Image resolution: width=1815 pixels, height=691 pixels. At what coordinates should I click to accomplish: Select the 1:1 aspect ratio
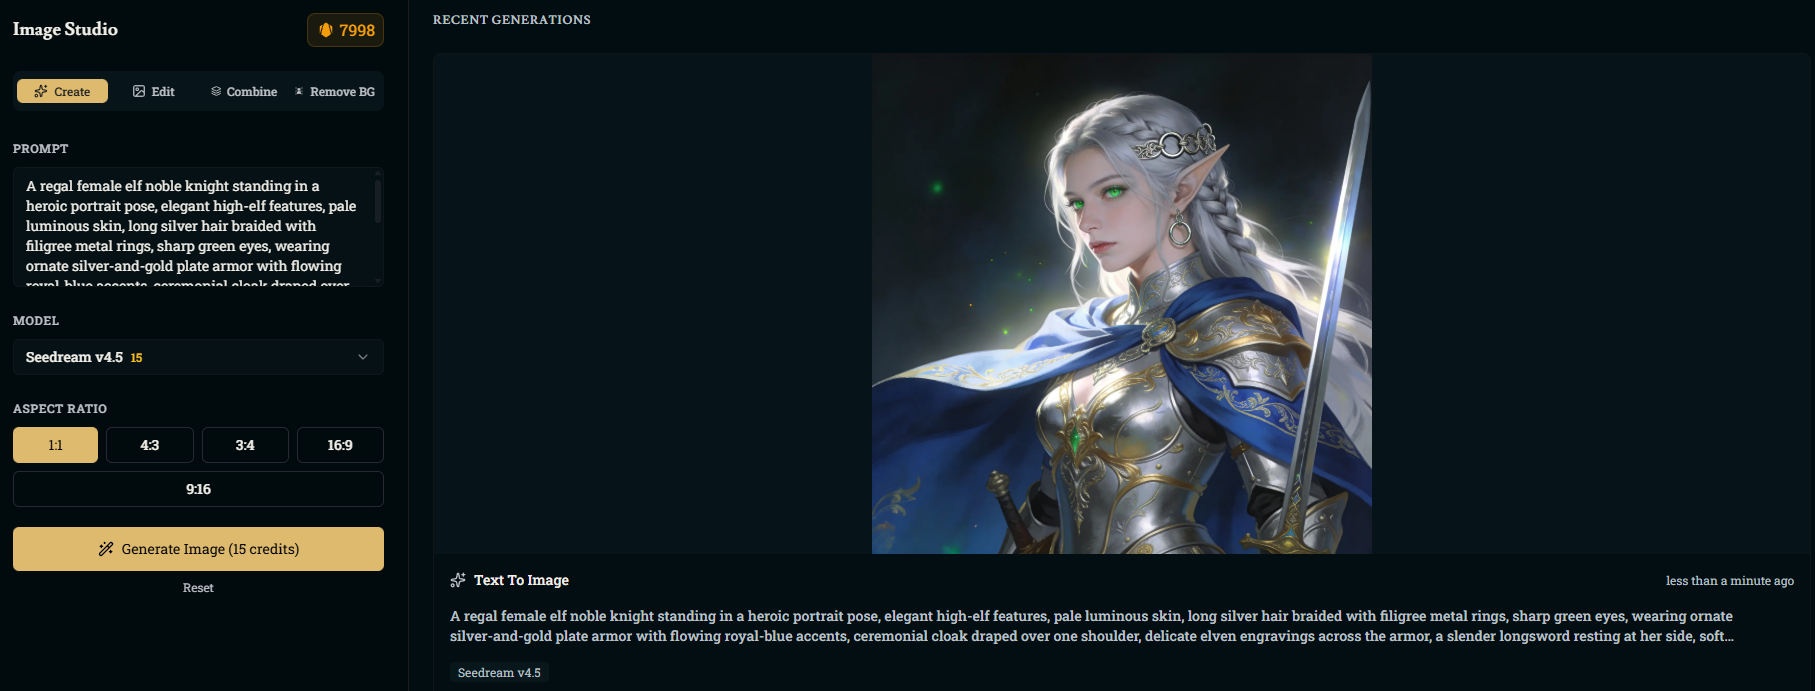[55, 445]
